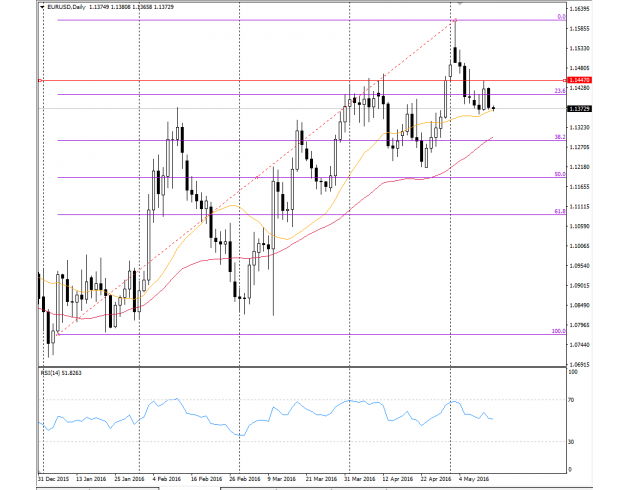The width and height of the screenshot is (630, 490).
Task: Click the 31 Dec 2015 date label
Action: point(55,477)
